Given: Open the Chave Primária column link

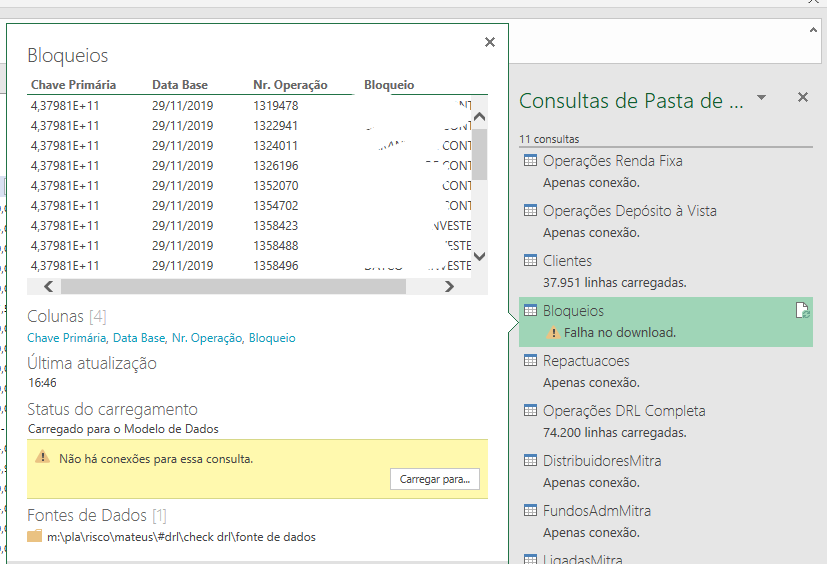Looking at the screenshot, I should tap(66, 338).
